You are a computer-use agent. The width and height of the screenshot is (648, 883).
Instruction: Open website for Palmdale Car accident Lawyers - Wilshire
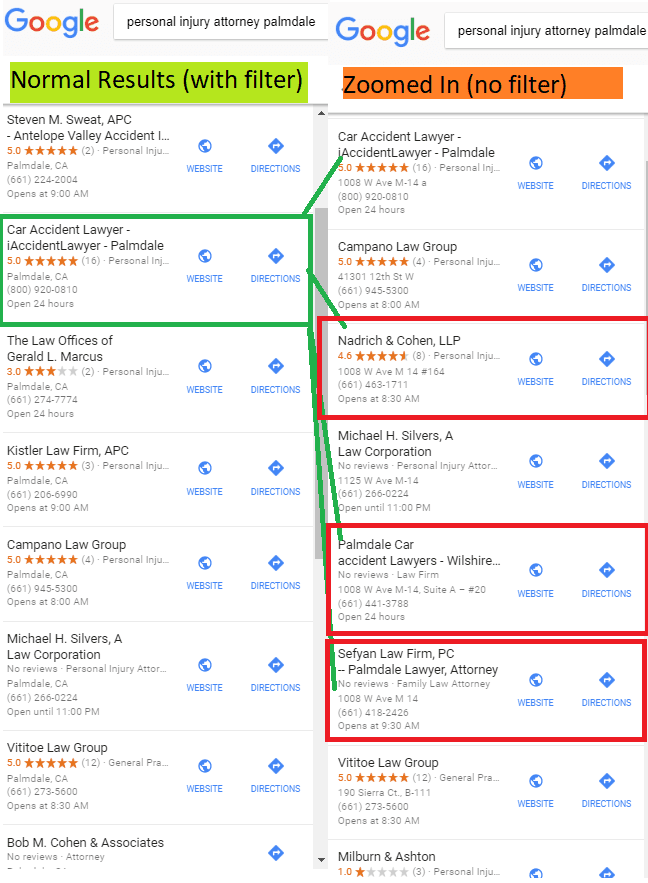pyautogui.click(x=535, y=580)
